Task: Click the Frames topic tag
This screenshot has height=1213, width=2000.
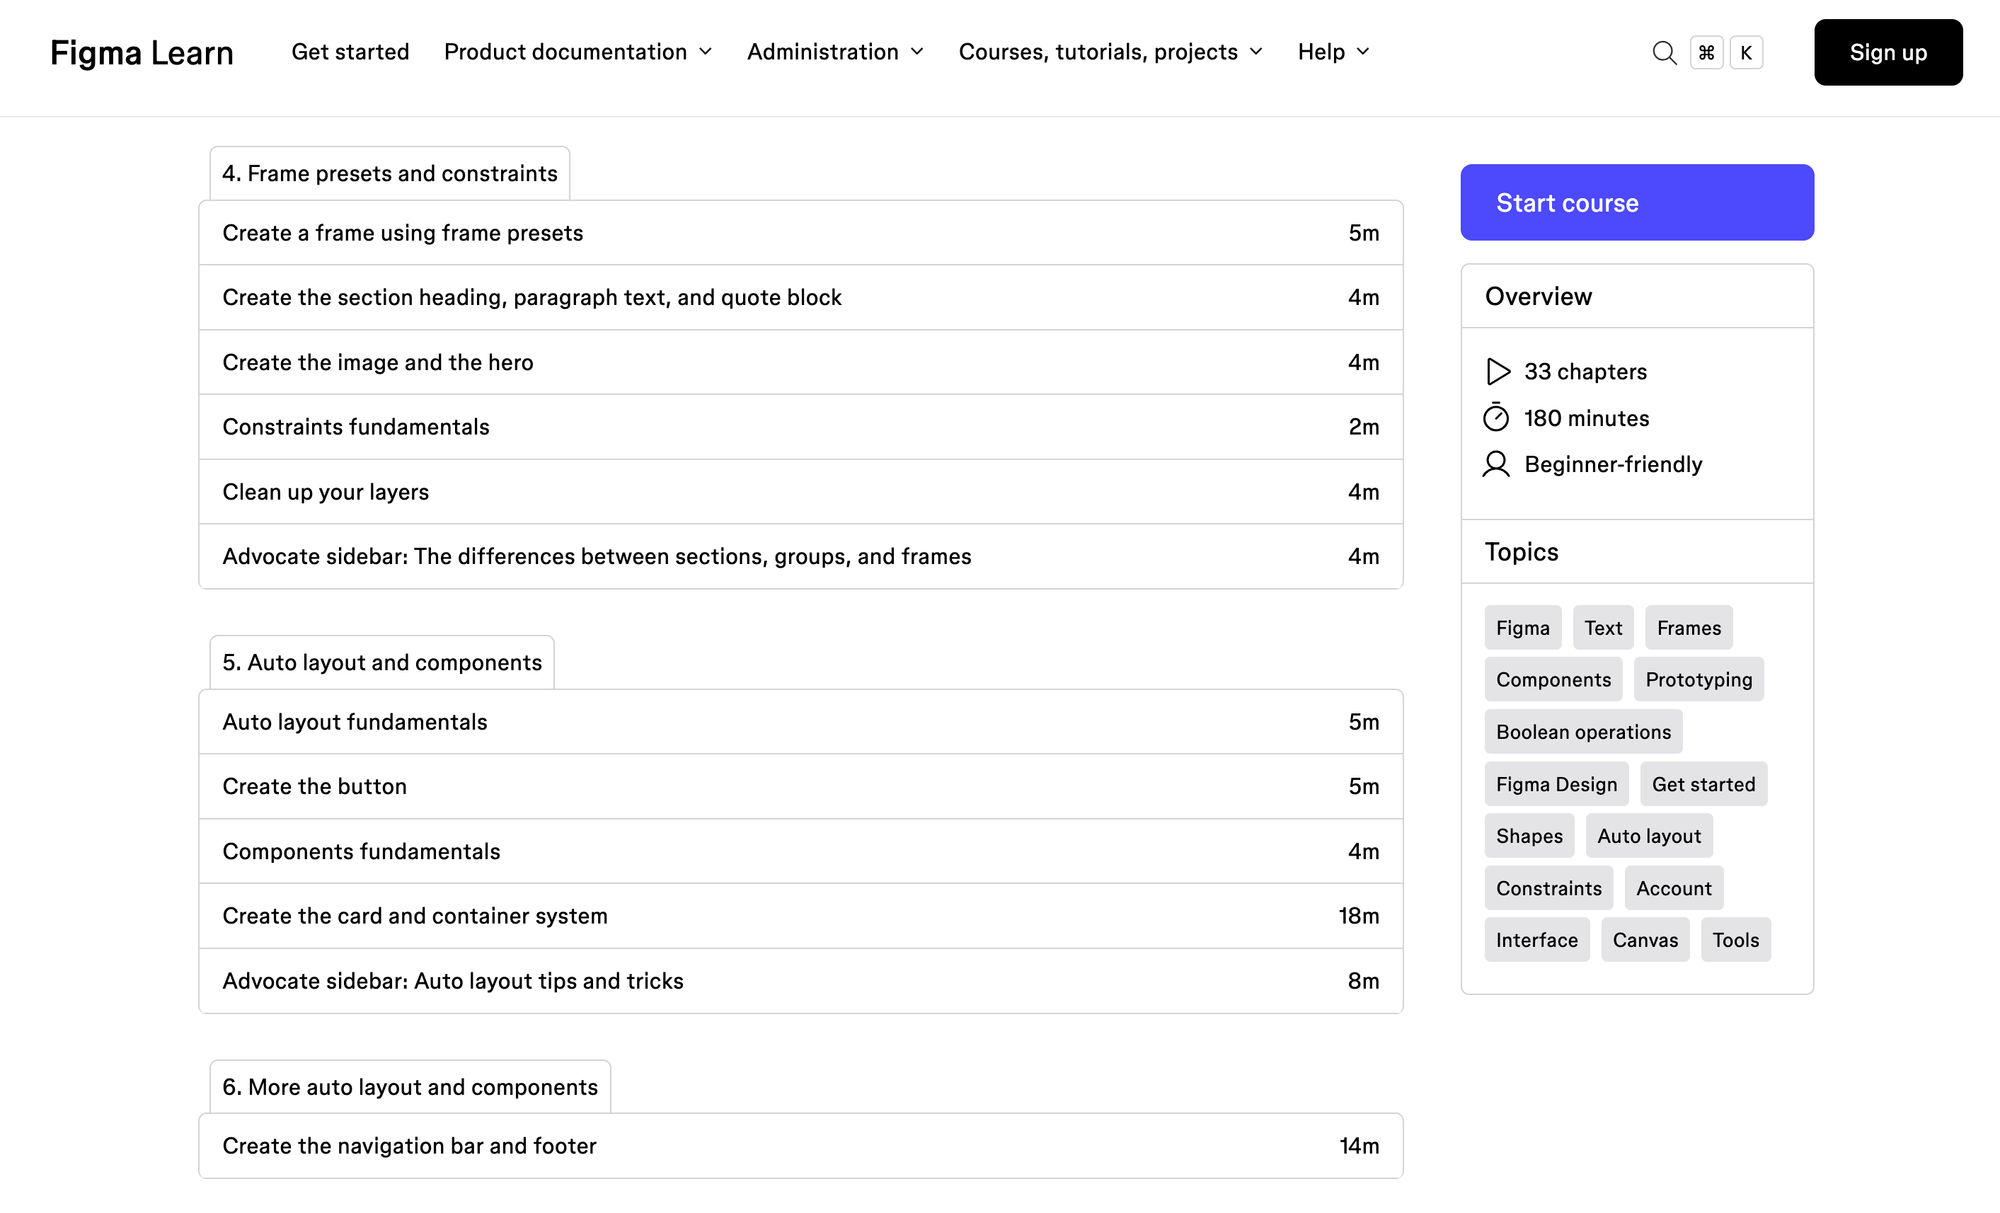Action: pyautogui.click(x=1689, y=628)
